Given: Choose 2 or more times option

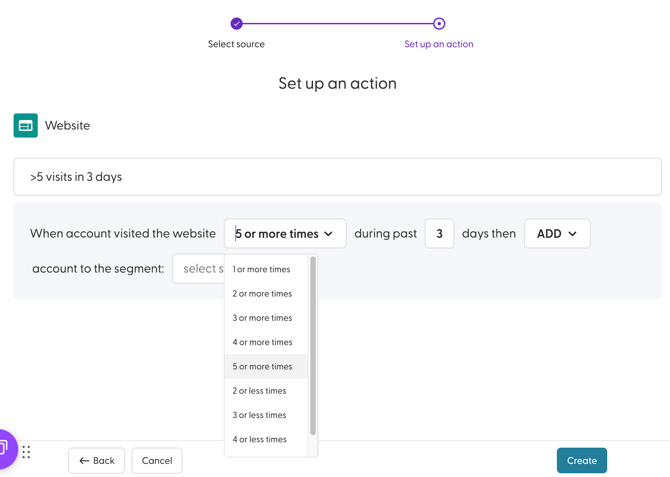Looking at the screenshot, I should 262,294.
